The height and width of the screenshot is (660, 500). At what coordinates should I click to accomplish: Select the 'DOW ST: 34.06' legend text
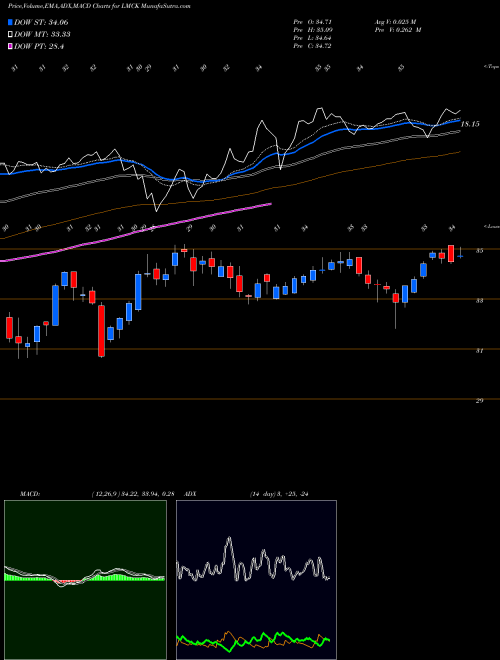coord(41,22)
